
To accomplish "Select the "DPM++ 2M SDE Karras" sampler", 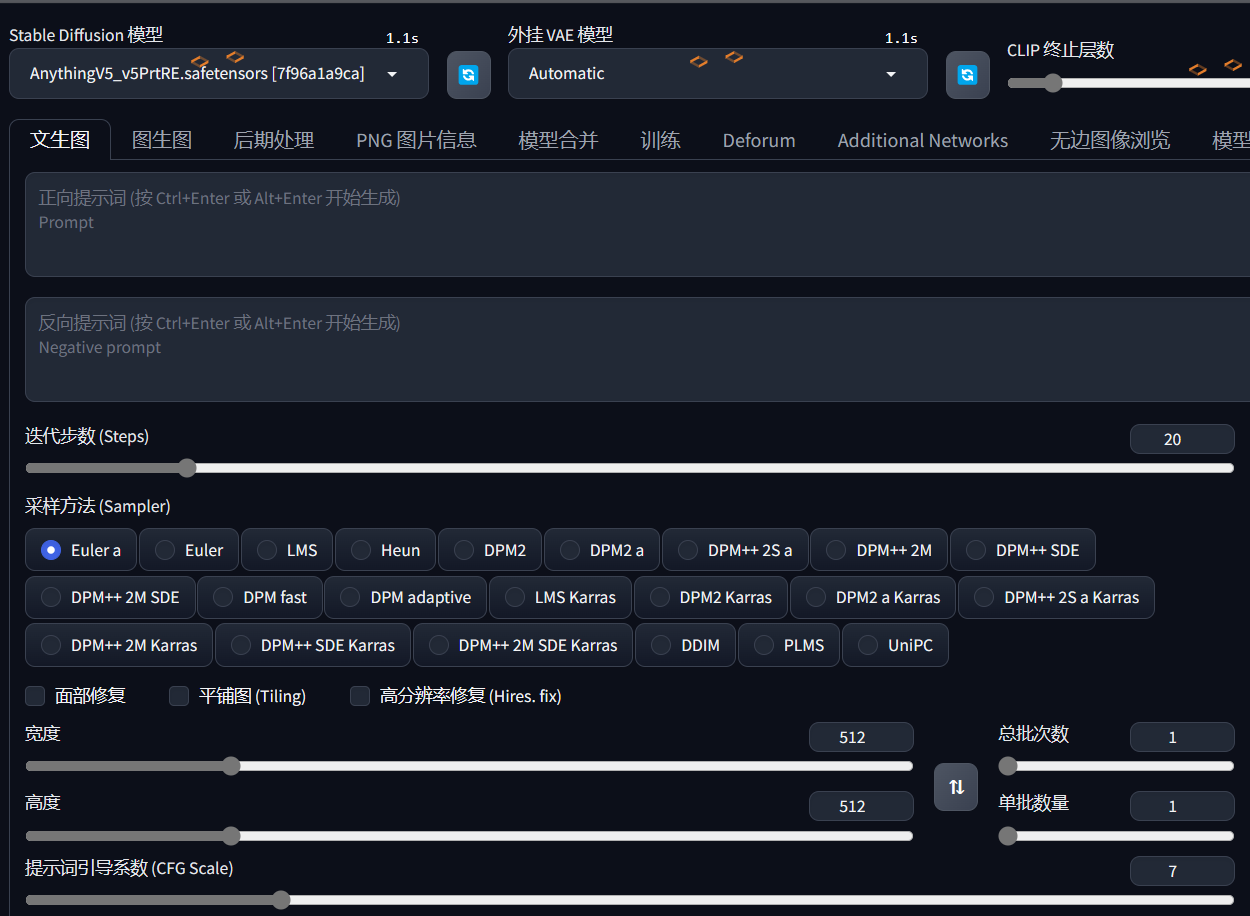I will coord(523,645).
